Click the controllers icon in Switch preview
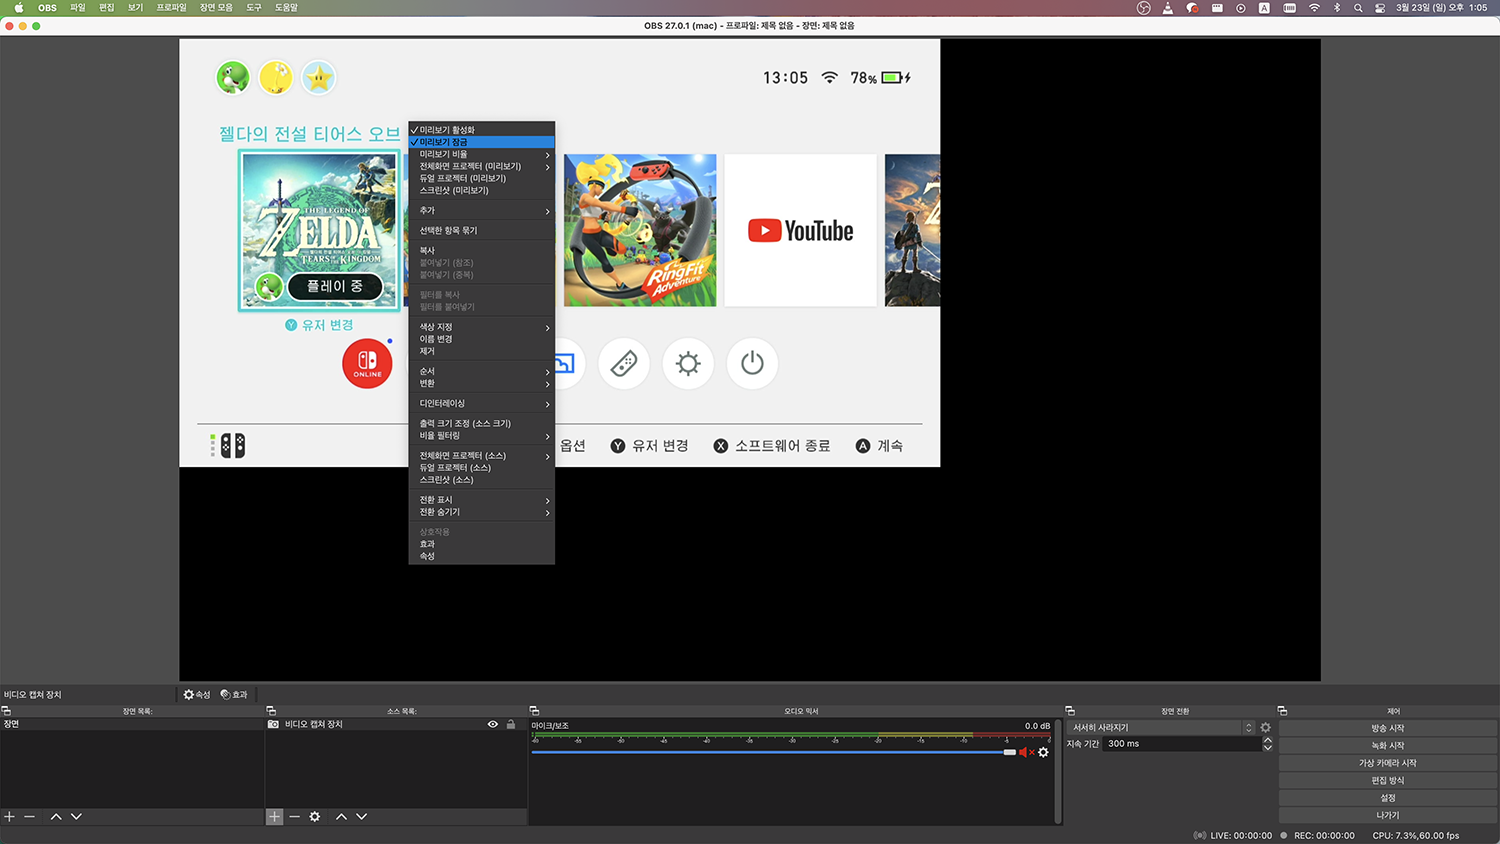Viewport: 1500px width, 844px height. (624, 363)
